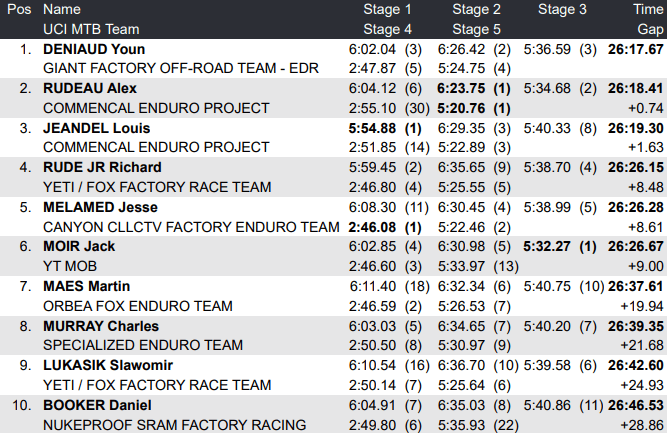
Task: Select the GIANT FACTORY OFF-ROAD TEAM - EDR team
Action: [x=174, y=68]
